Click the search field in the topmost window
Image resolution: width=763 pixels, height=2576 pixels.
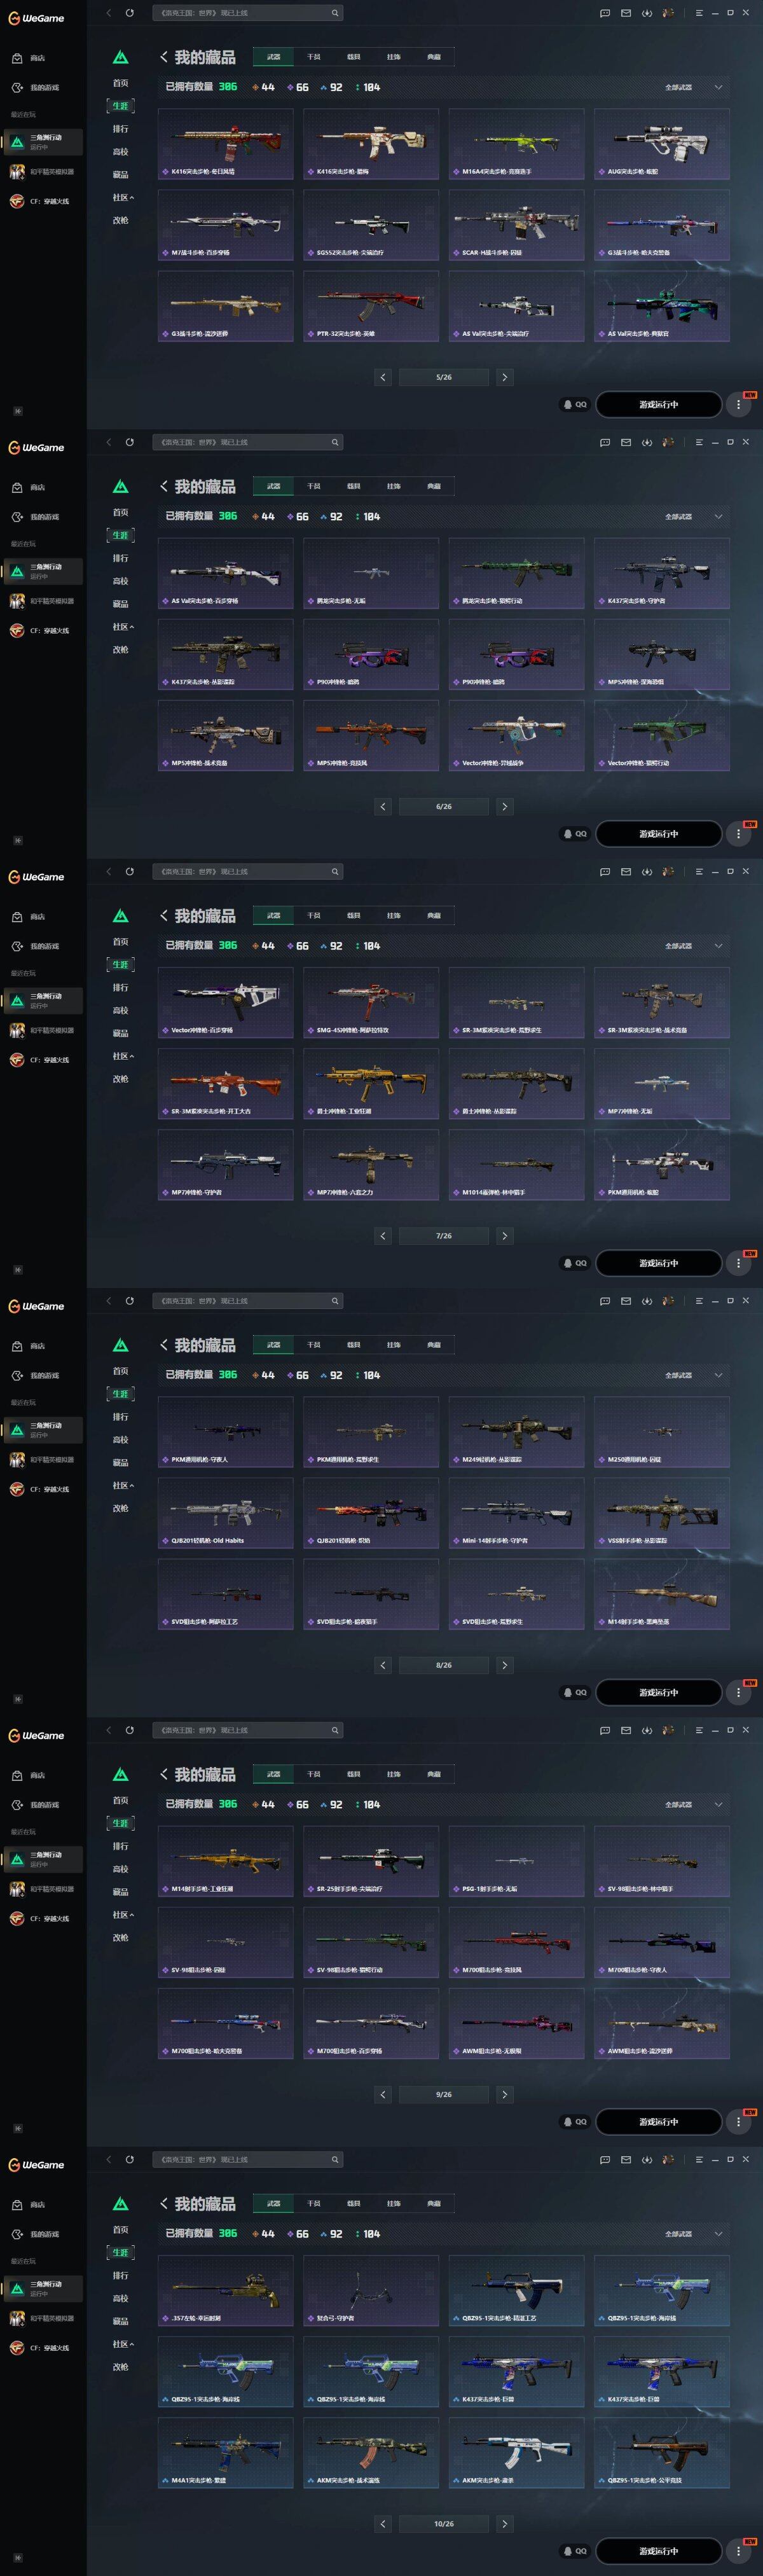[x=247, y=13]
